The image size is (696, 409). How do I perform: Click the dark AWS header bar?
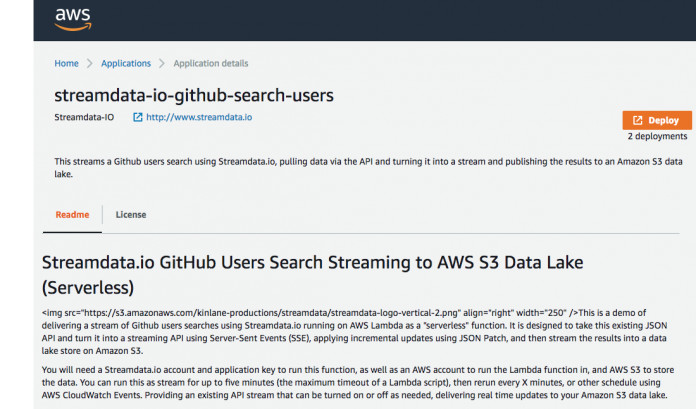(400, 19)
